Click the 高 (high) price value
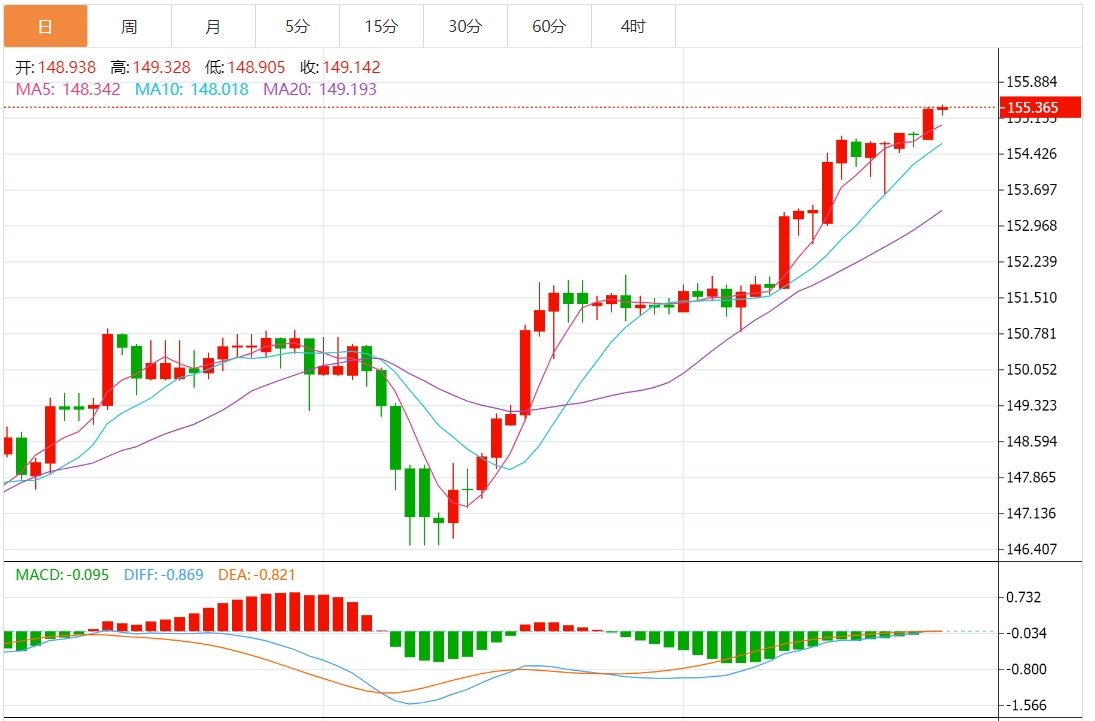 [160, 68]
